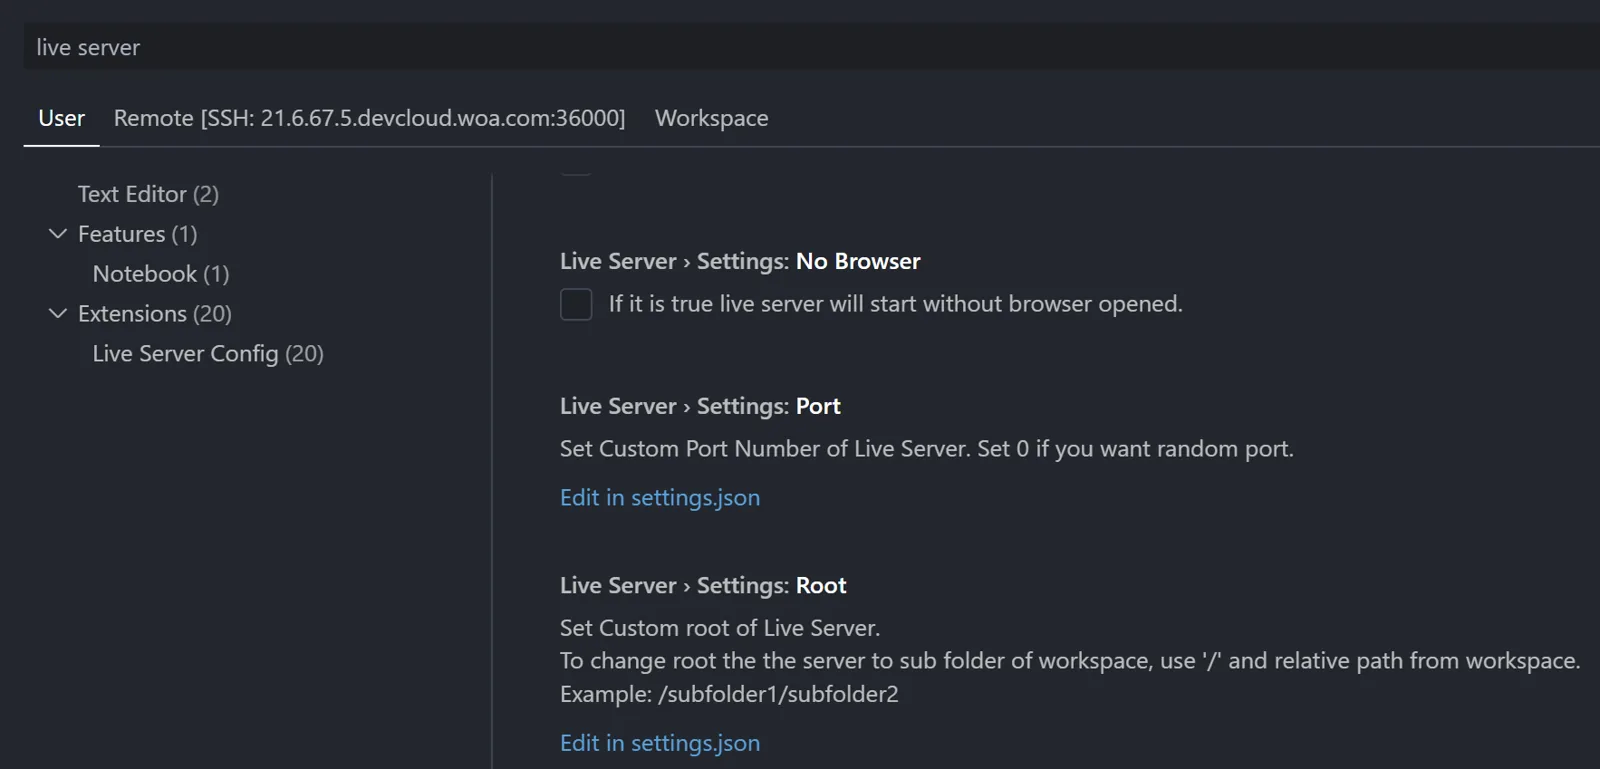Click the Port setting description text
The image size is (1600, 769).
(x=926, y=449)
